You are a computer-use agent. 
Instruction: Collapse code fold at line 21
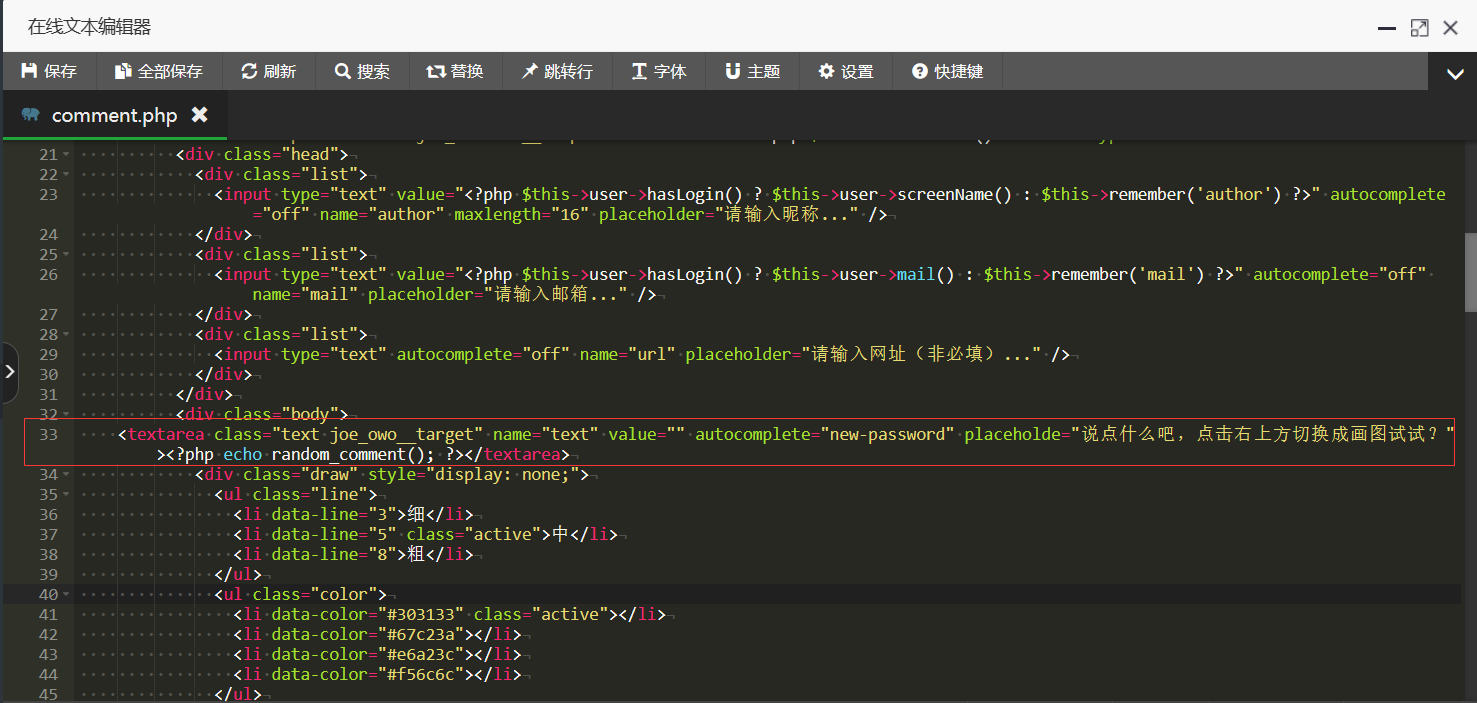66,155
